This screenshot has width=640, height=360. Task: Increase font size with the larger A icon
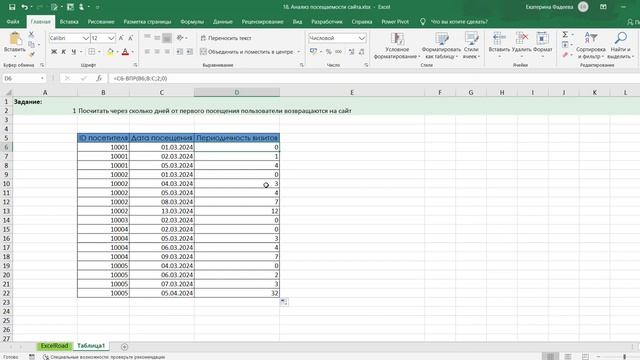121,38
